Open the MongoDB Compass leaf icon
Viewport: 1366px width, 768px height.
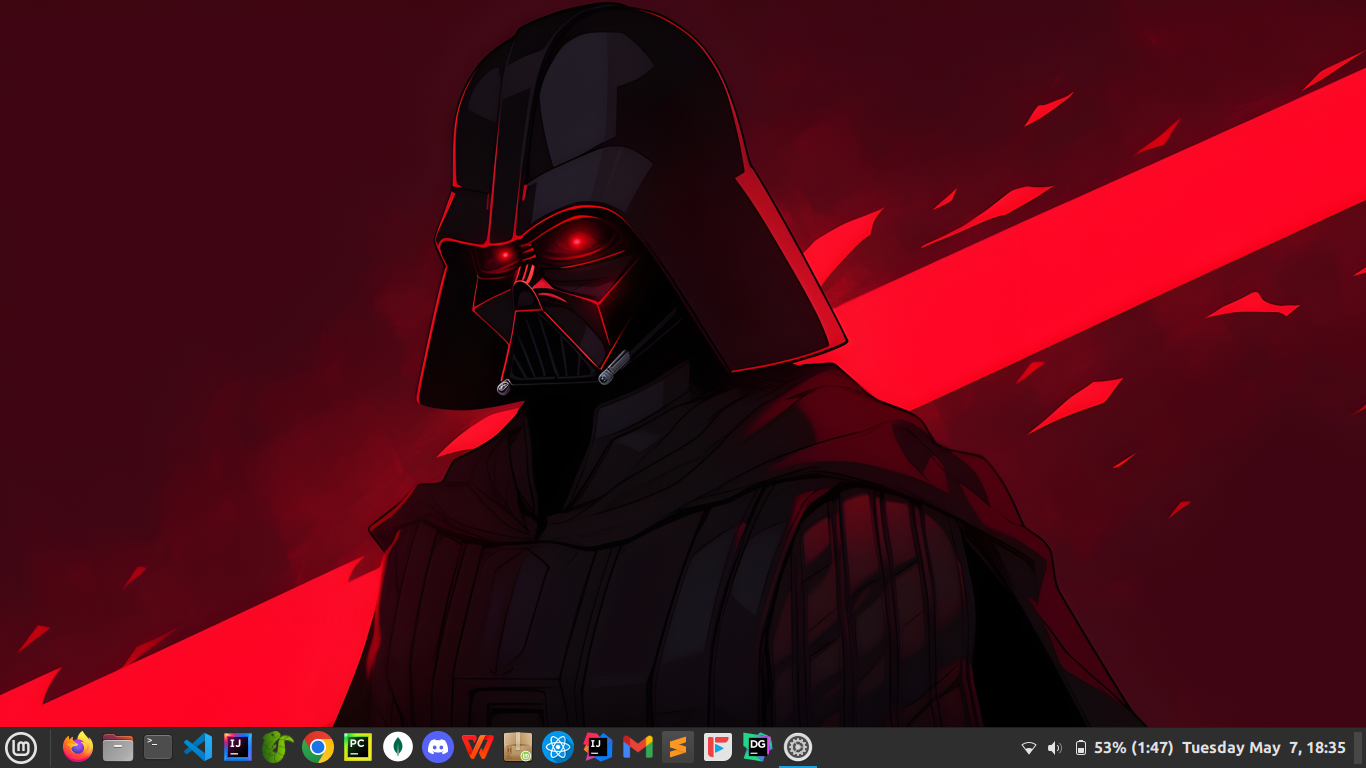pyautogui.click(x=398, y=747)
